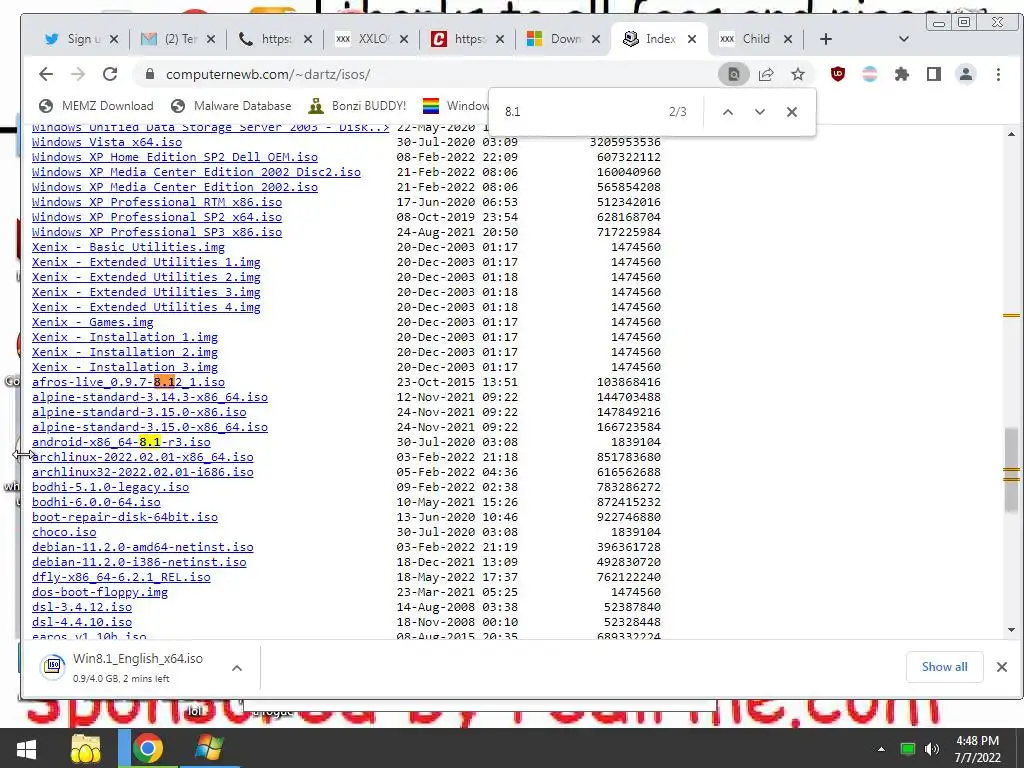
Task: Open MEMZ Download bookmark
Action: point(97,106)
